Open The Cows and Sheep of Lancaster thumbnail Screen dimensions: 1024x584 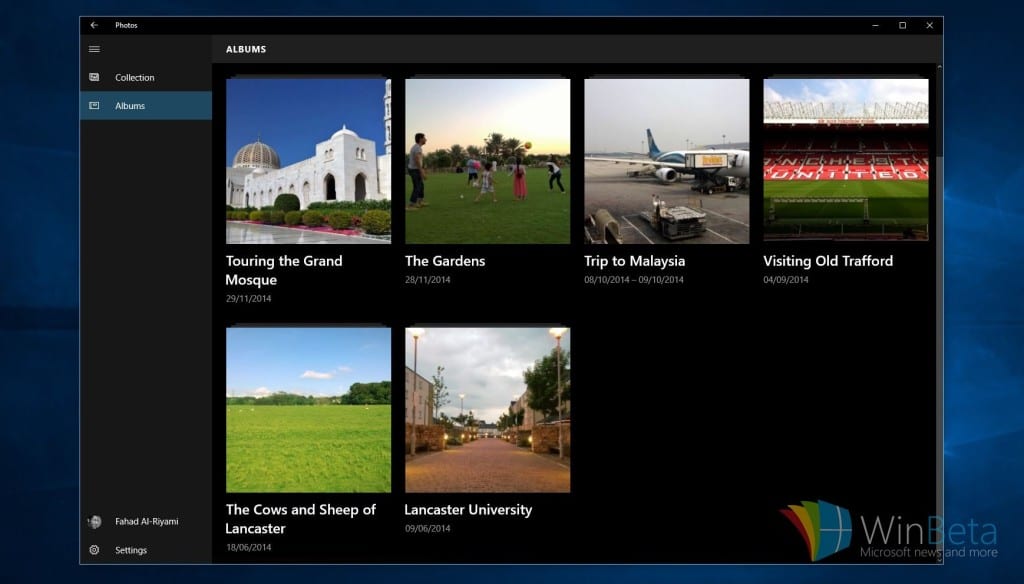tap(308, 410)
